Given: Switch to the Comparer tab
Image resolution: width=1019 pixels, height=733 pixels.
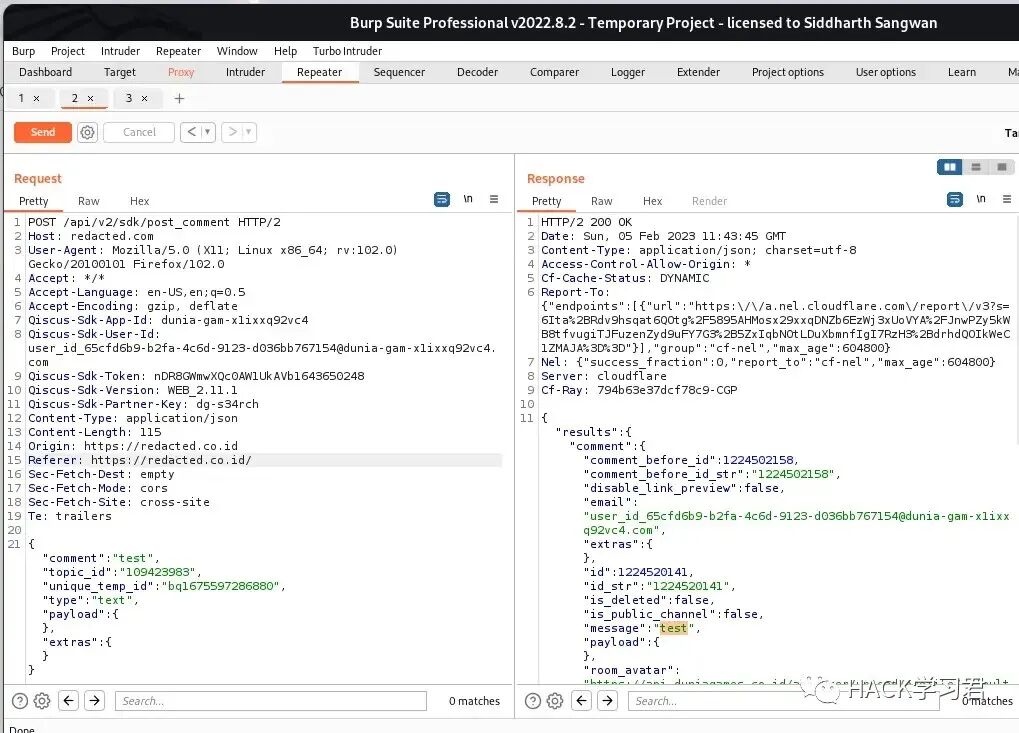Looking at the screenshot, I should pyautogui.click(x=554, y=72).
